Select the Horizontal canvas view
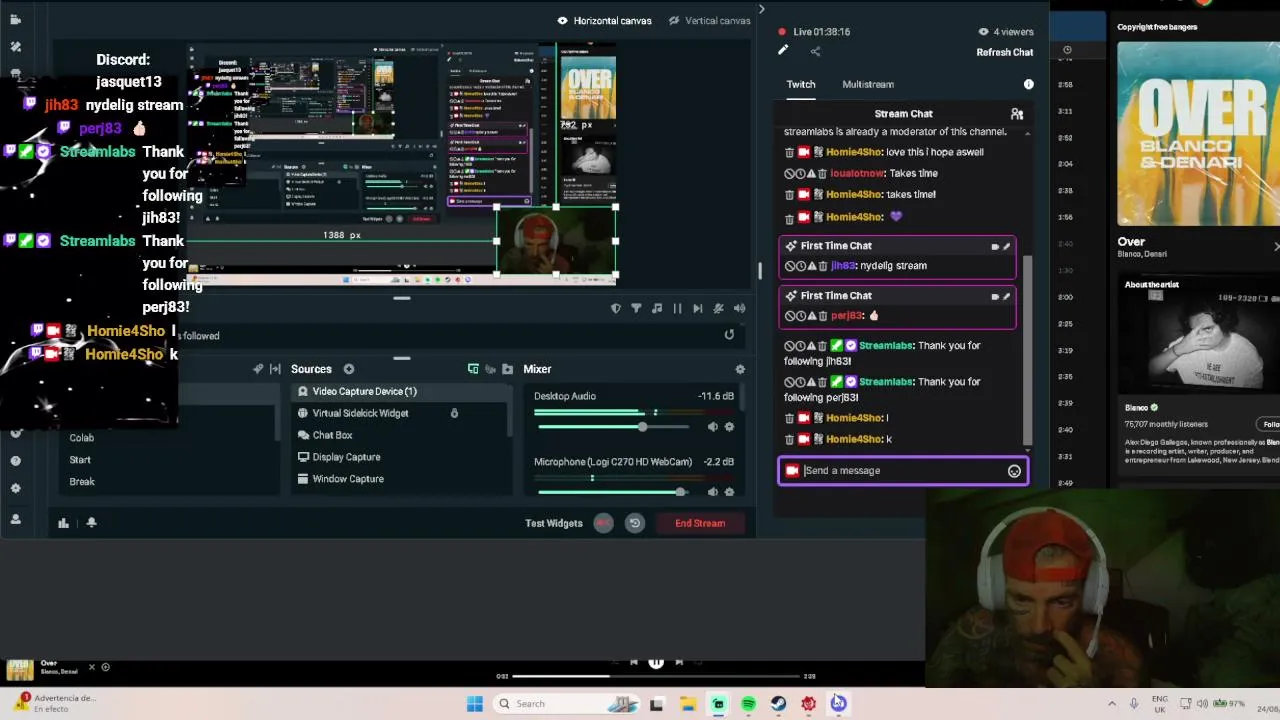This screenshot has width=1280, height=720. (604, 20)
